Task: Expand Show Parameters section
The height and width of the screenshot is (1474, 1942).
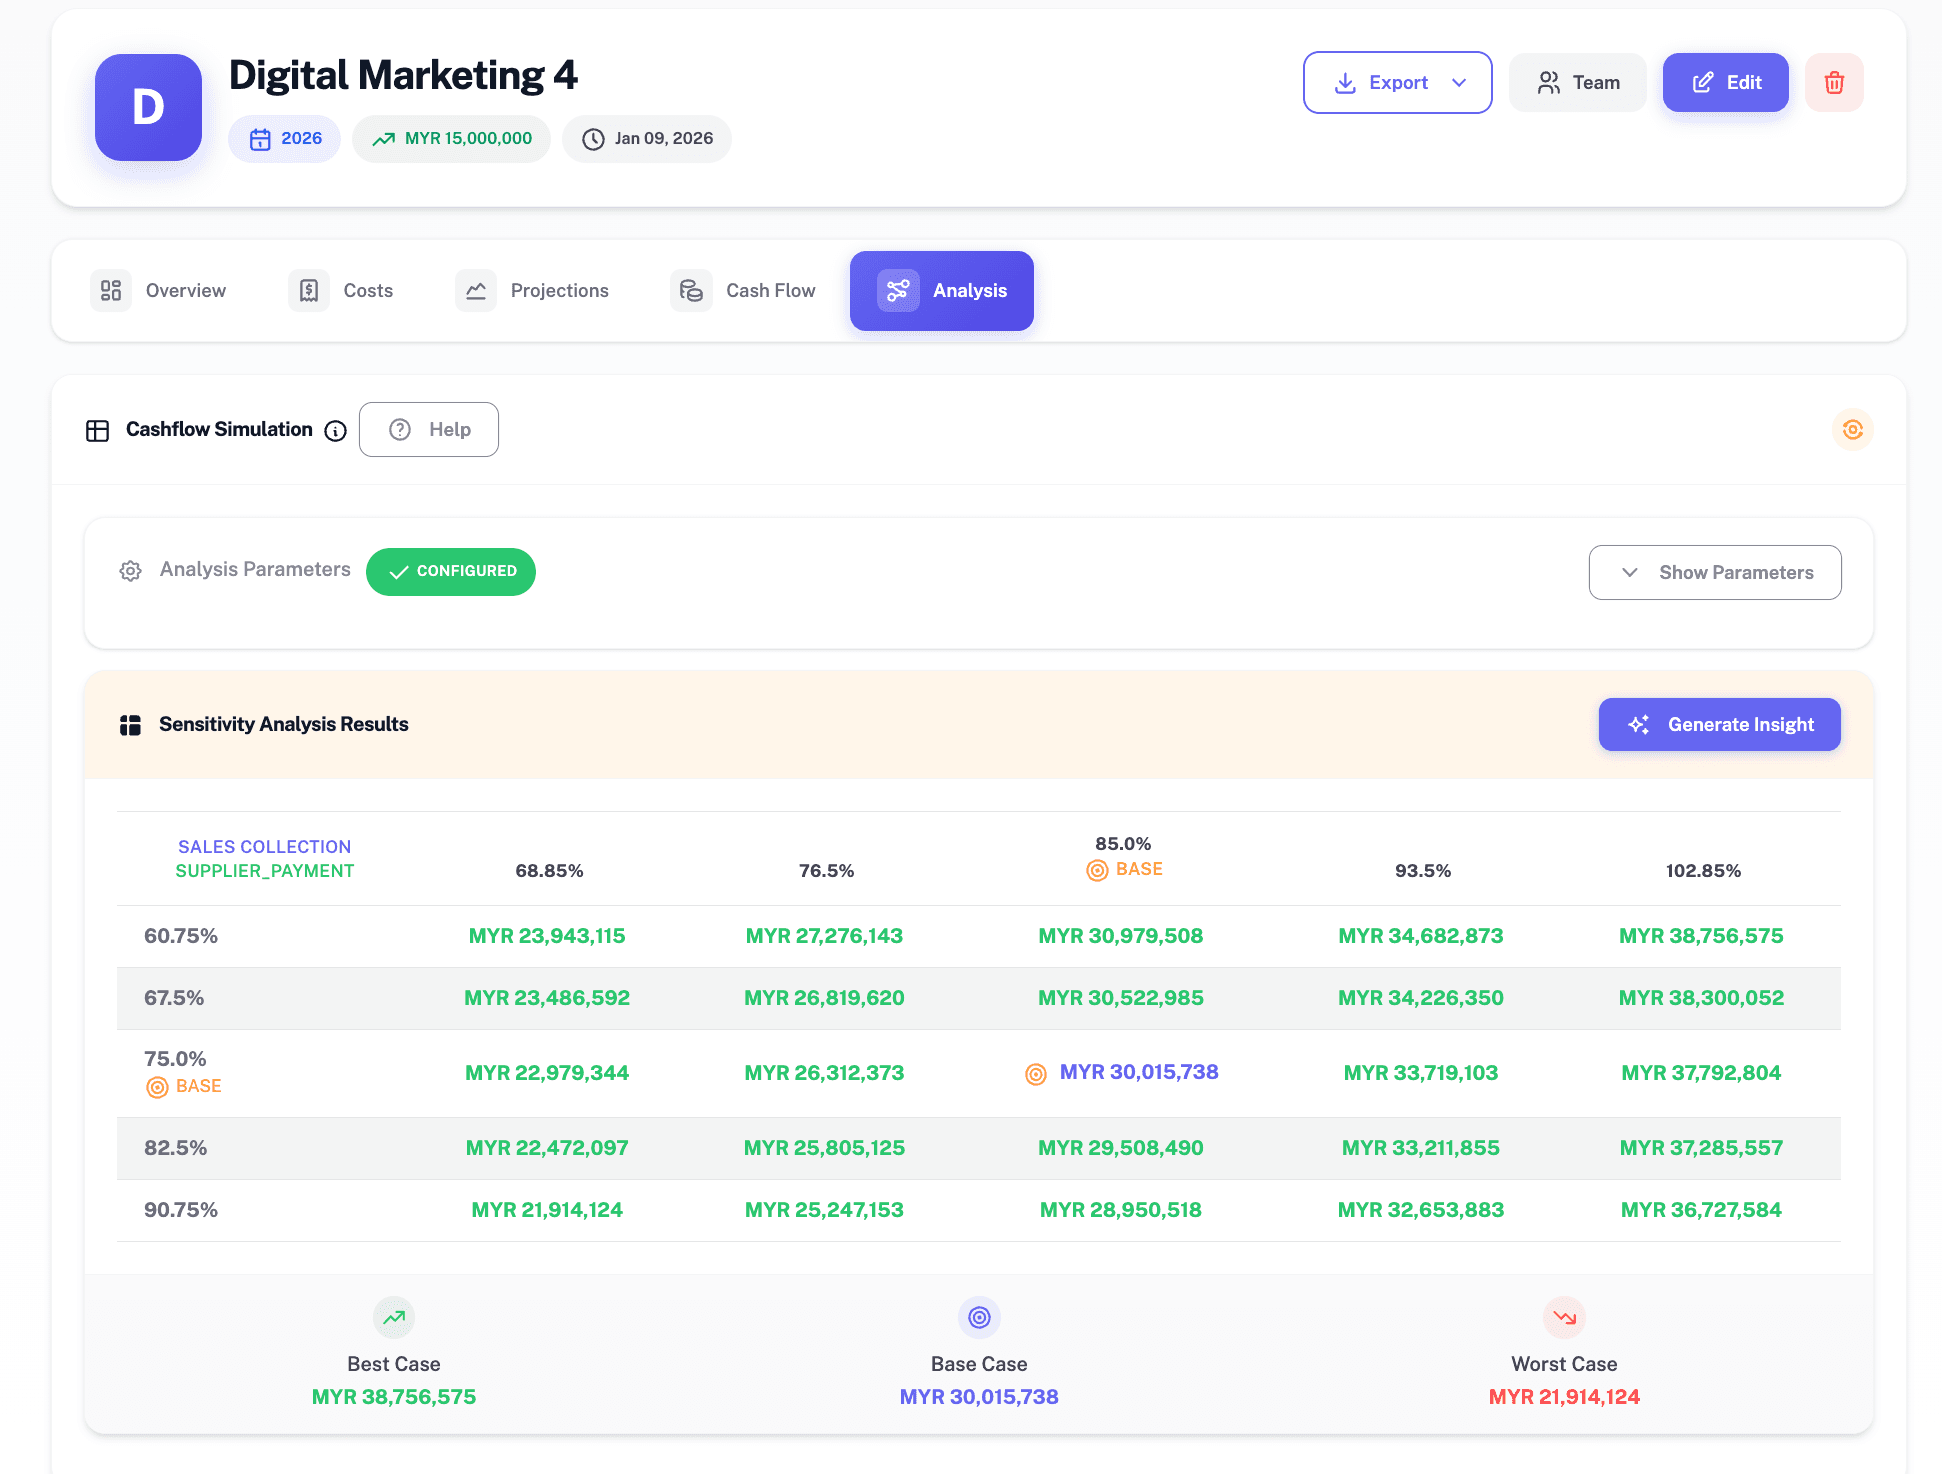Action: pyautogui.click(x=1714, y=573)
